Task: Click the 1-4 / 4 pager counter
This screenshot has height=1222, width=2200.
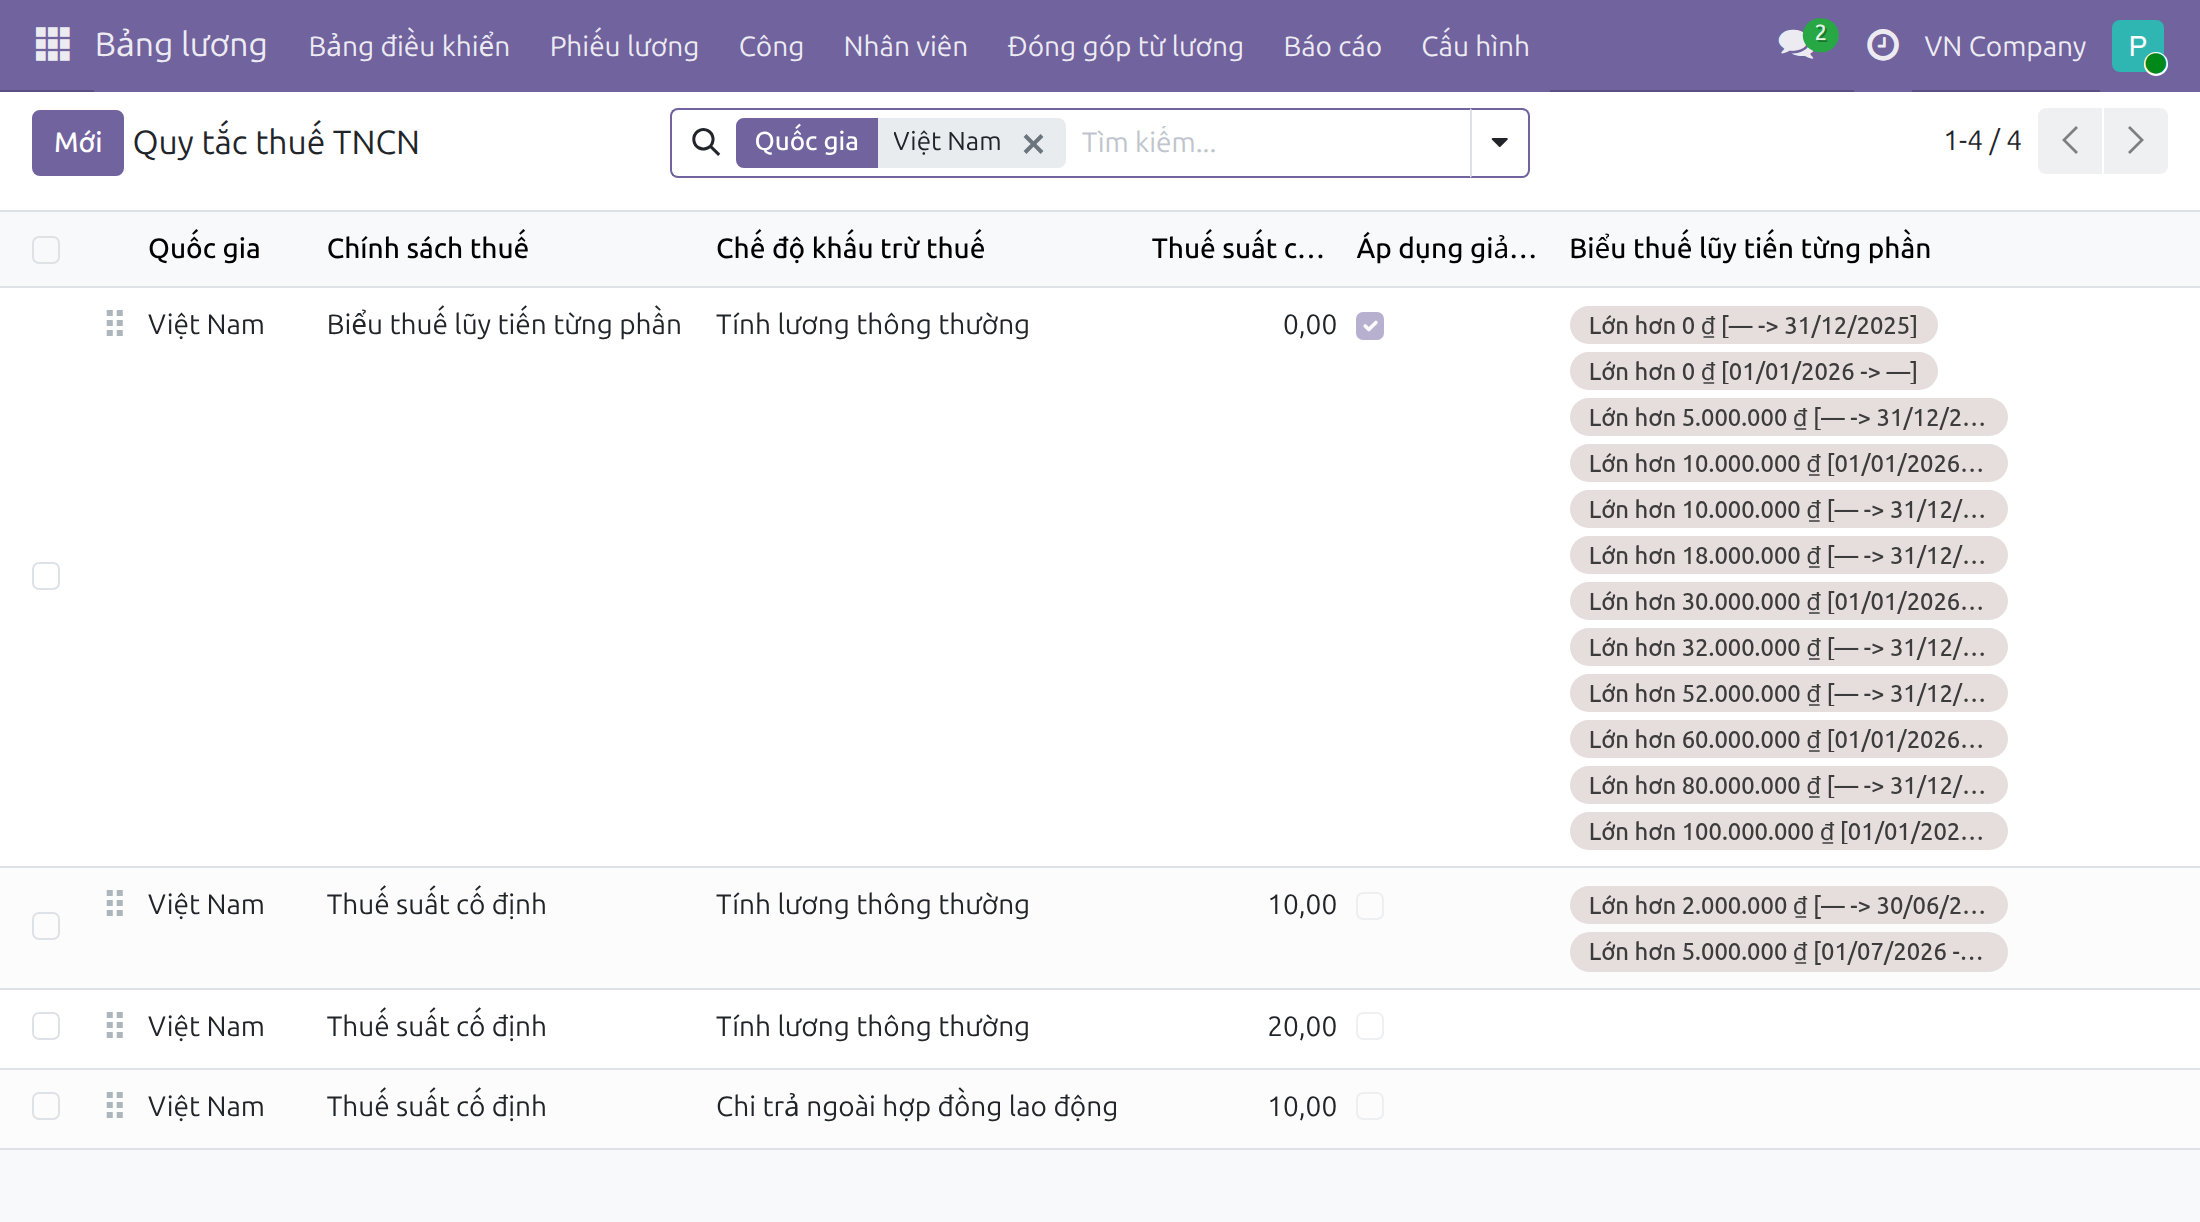Action: 1982,141
